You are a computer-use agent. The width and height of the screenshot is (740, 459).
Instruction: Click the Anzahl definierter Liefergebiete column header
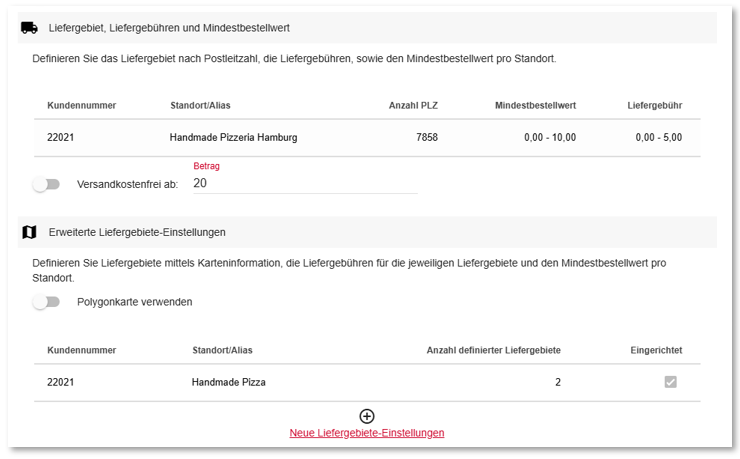click(x=494, y=351)
